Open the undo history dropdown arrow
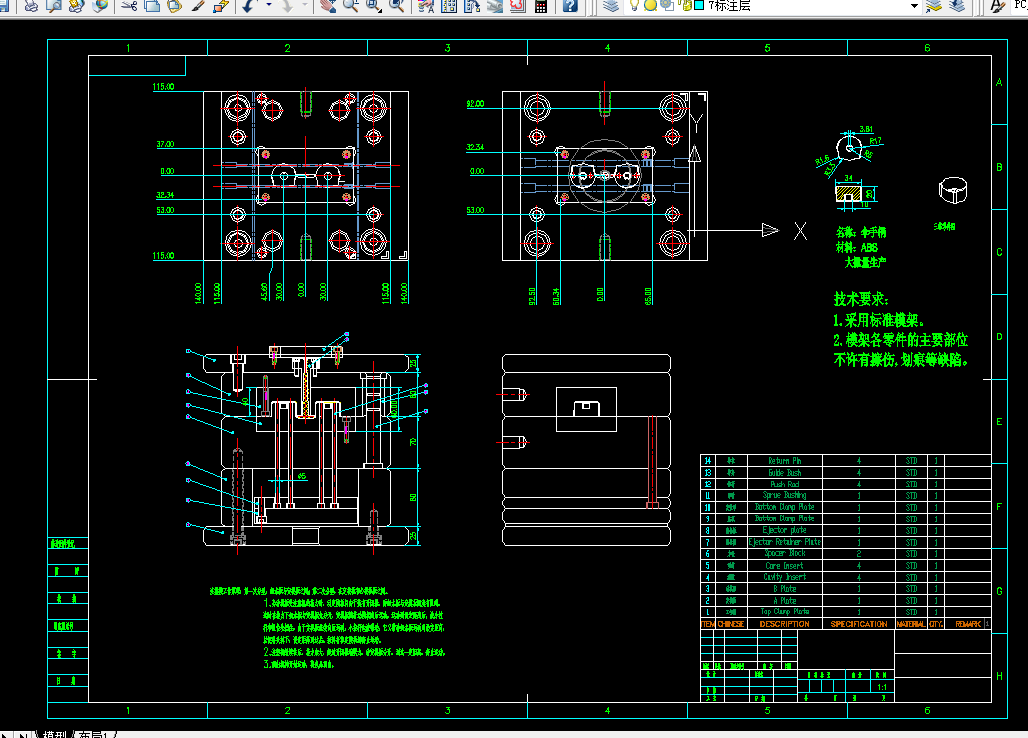The image size is (1028, 738). [x=269, y=5]
